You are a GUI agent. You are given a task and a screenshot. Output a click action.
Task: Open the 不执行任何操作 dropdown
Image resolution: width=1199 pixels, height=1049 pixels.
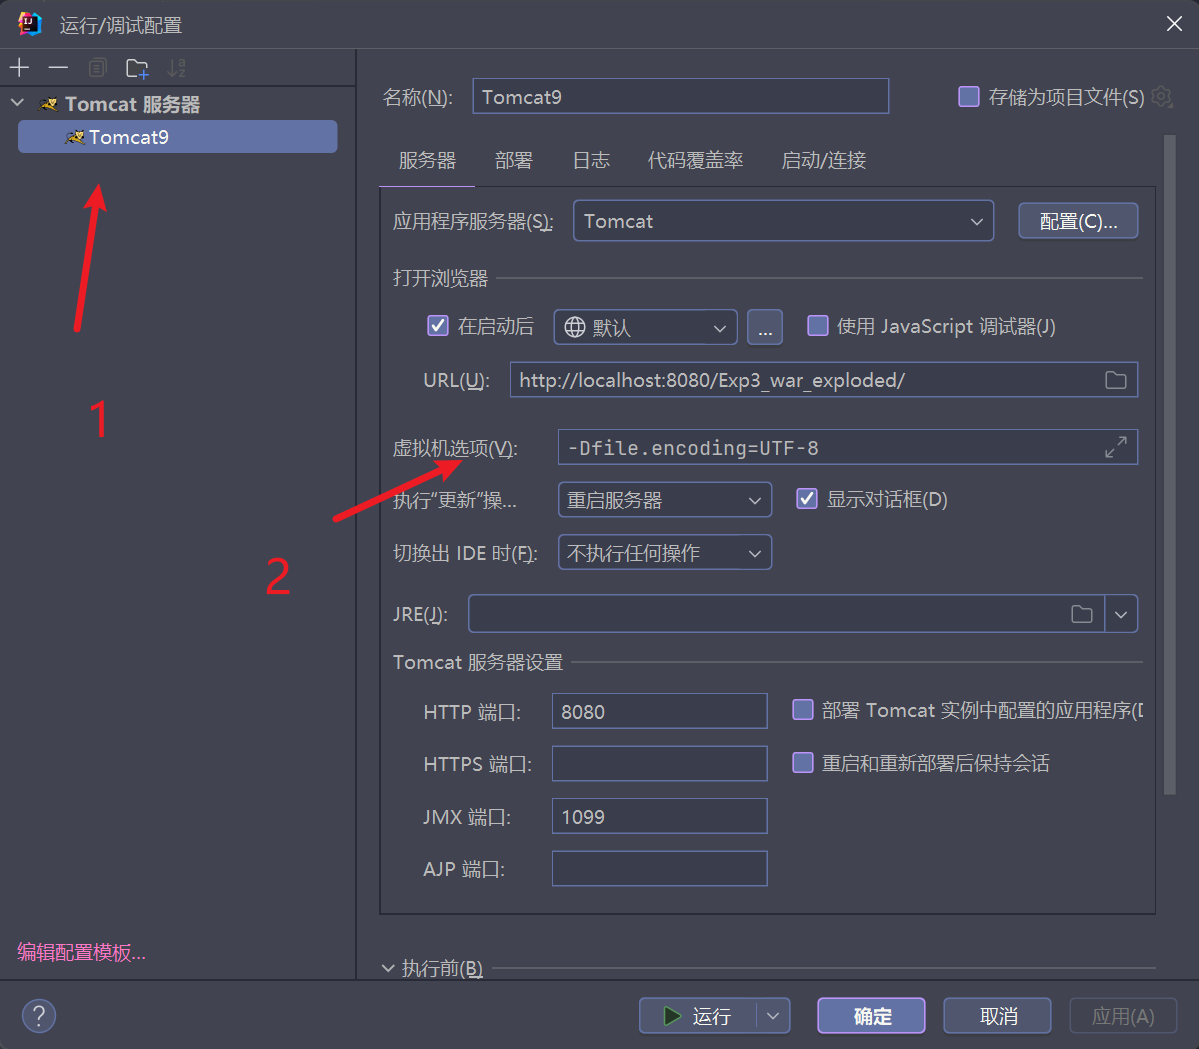click(664, 553)
